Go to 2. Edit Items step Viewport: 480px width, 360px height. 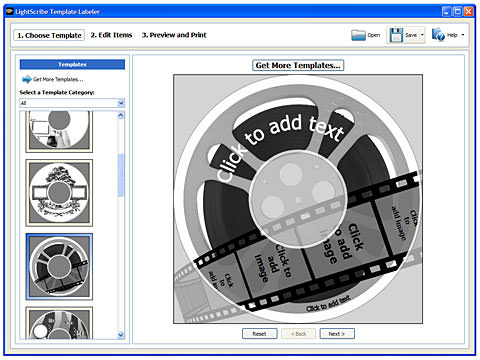(111, 35)
